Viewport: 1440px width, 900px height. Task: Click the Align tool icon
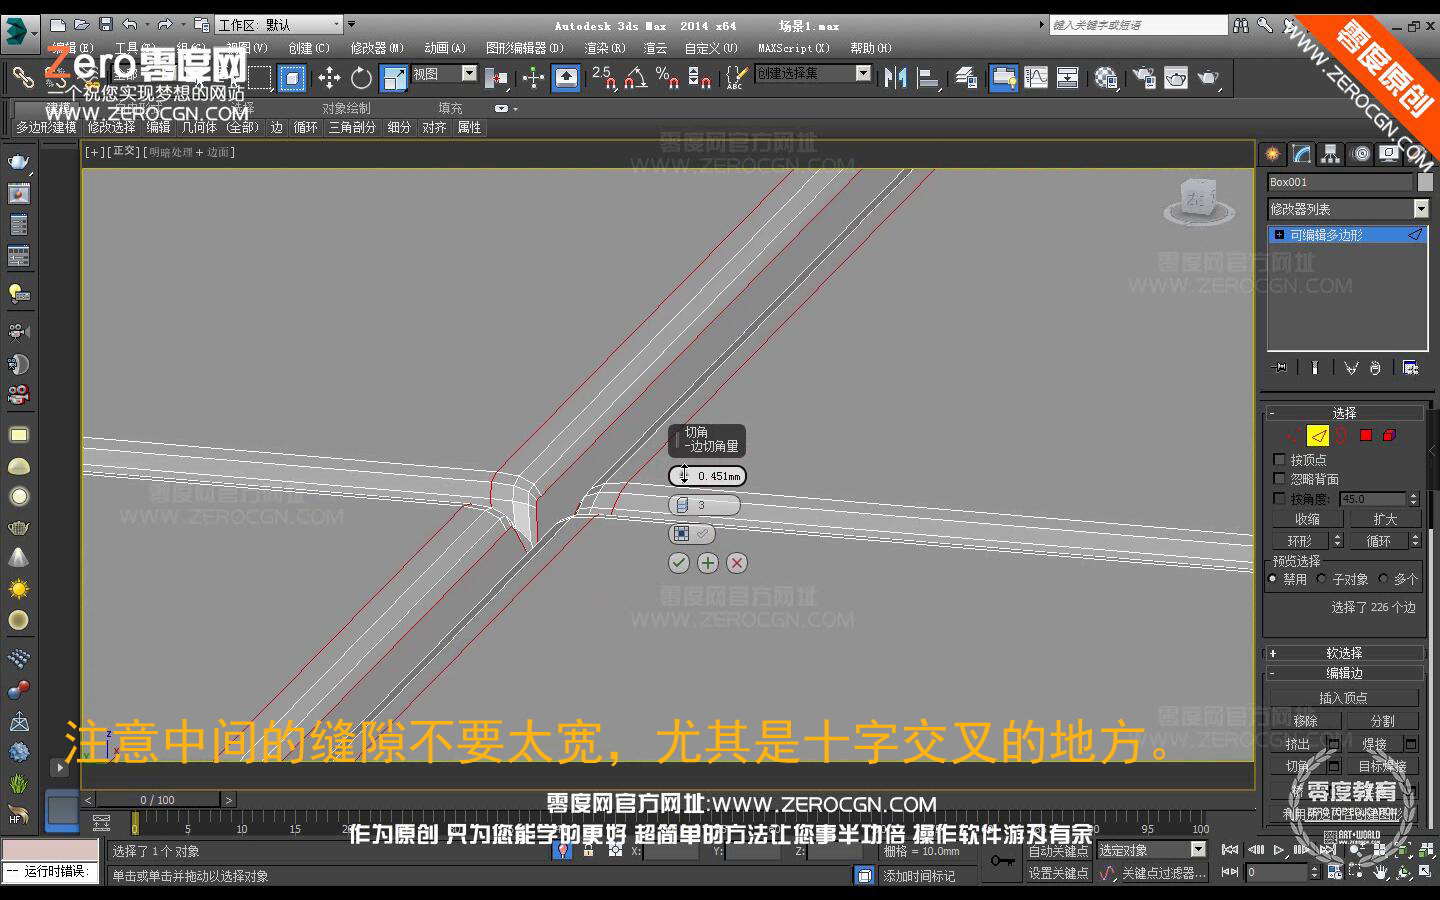click(x=929, y=78)
